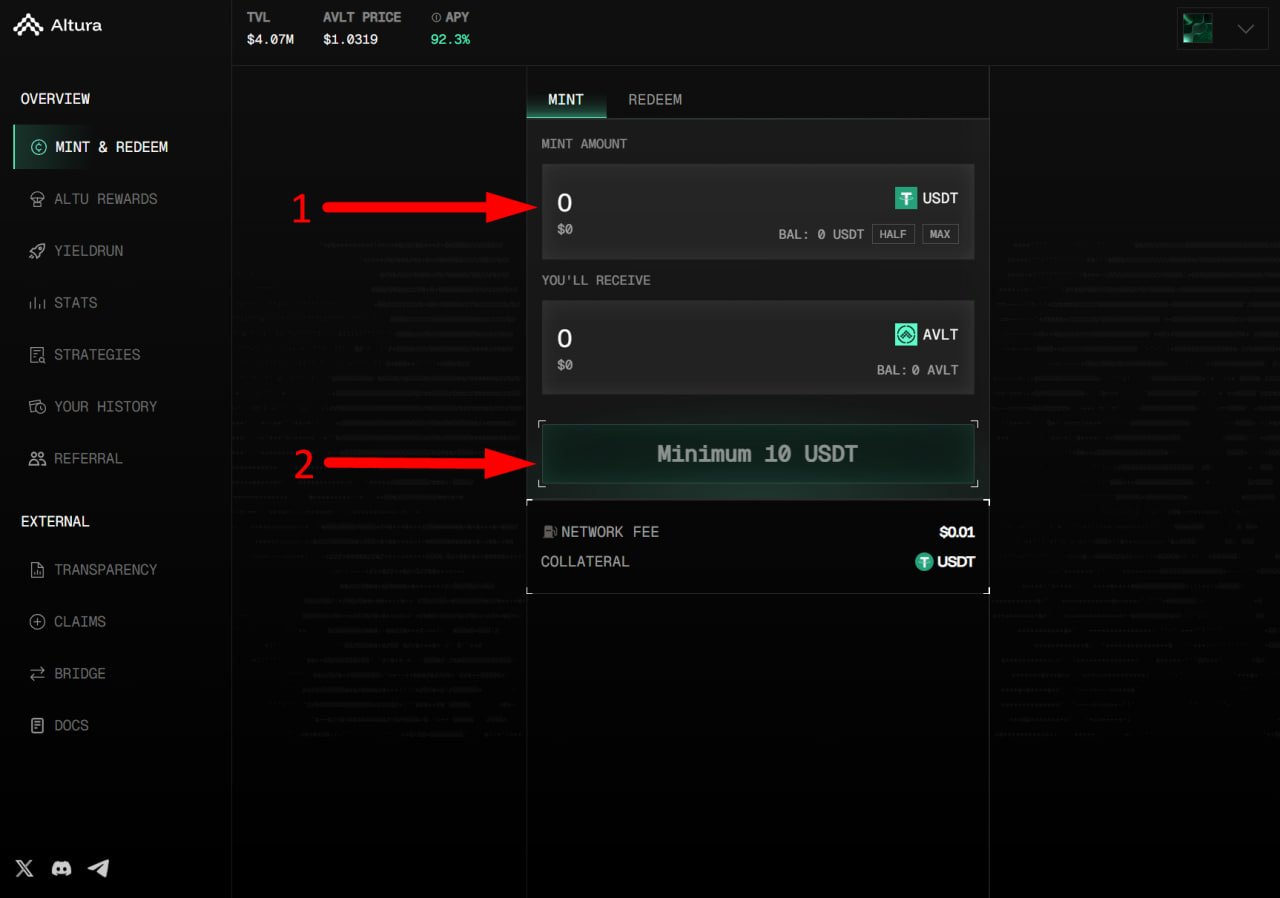Click the Minimum 10 USDT button
This screenshot has height=898, width=1280.
tap(757, 454)
